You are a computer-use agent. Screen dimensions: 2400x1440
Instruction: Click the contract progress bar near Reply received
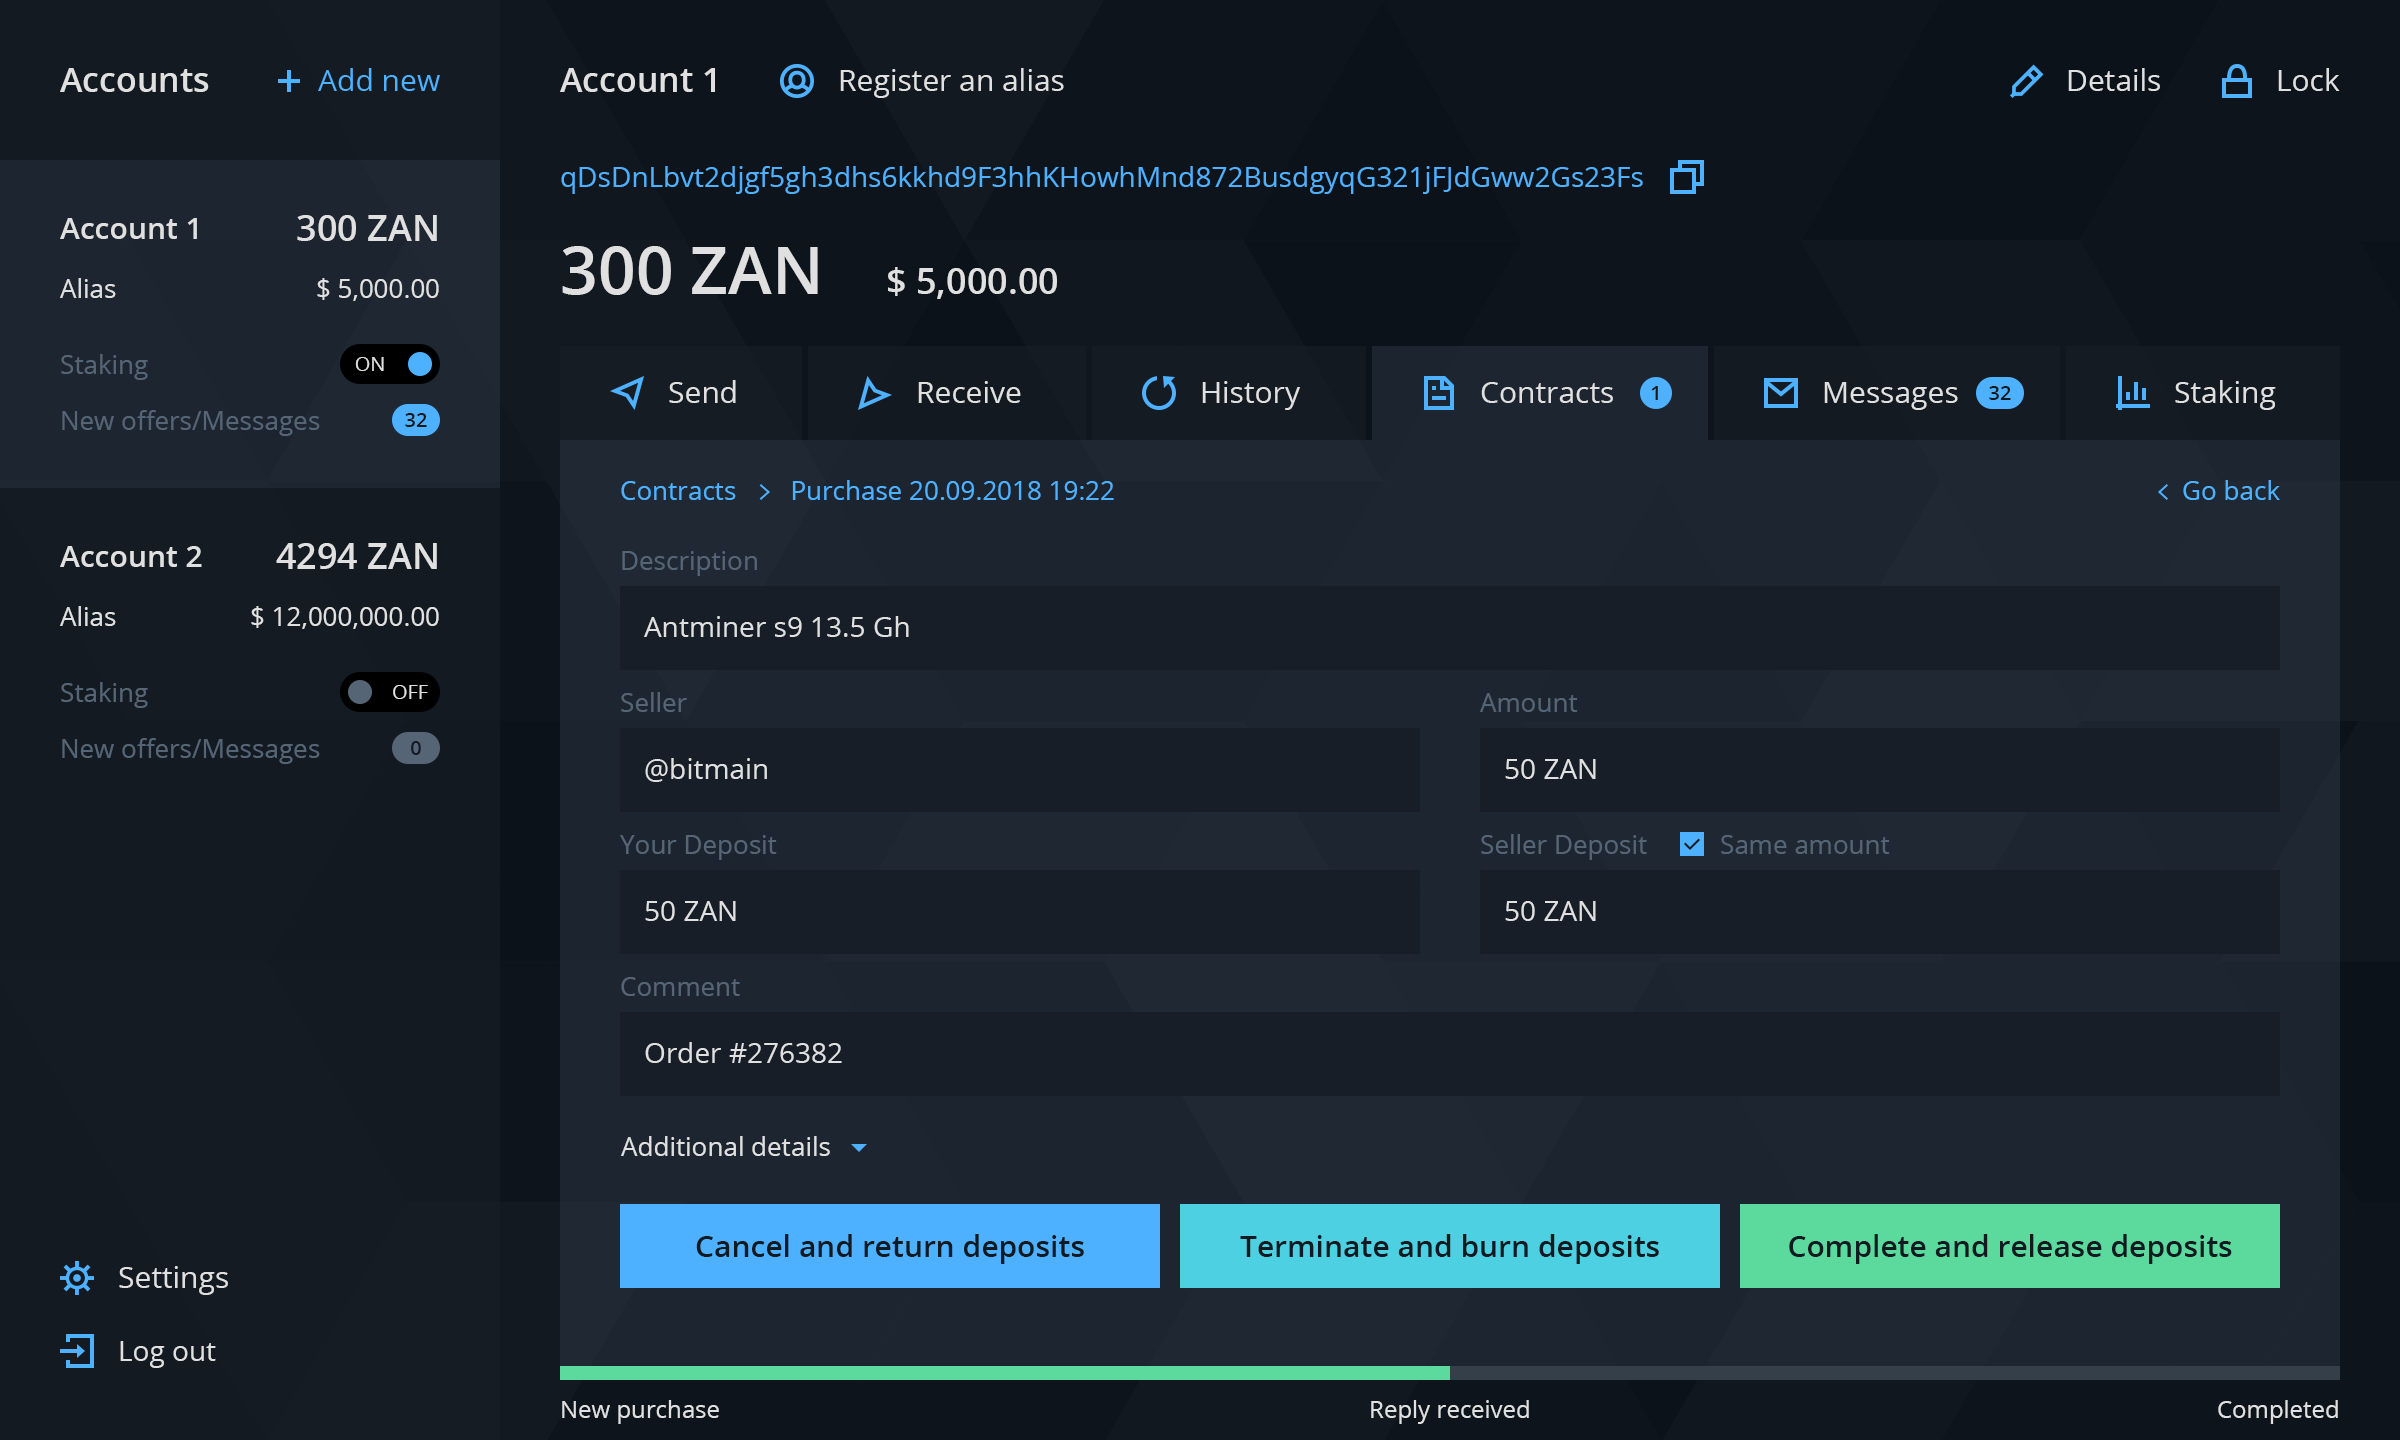tap(1449, 1375)
